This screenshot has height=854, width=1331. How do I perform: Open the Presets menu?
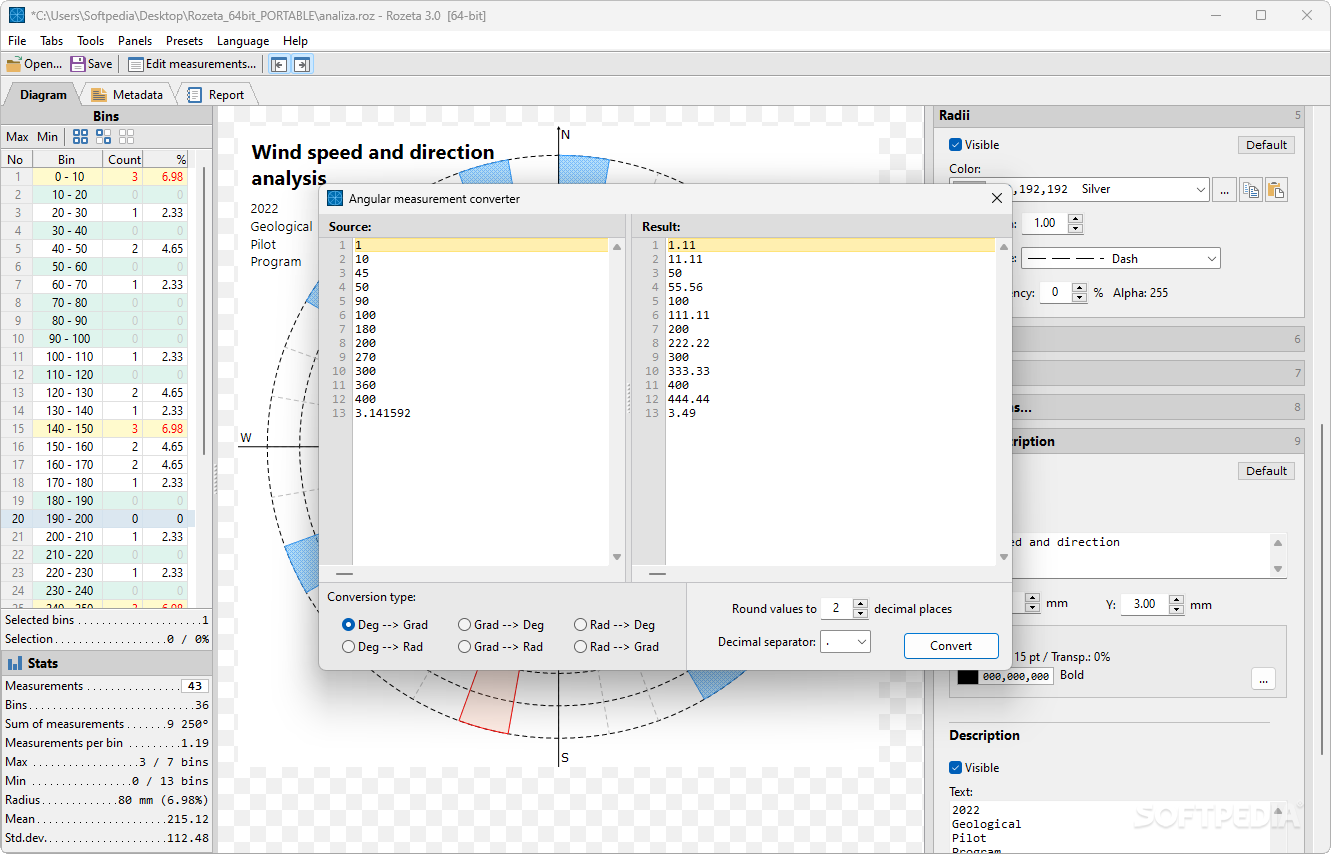coord(184,41)
